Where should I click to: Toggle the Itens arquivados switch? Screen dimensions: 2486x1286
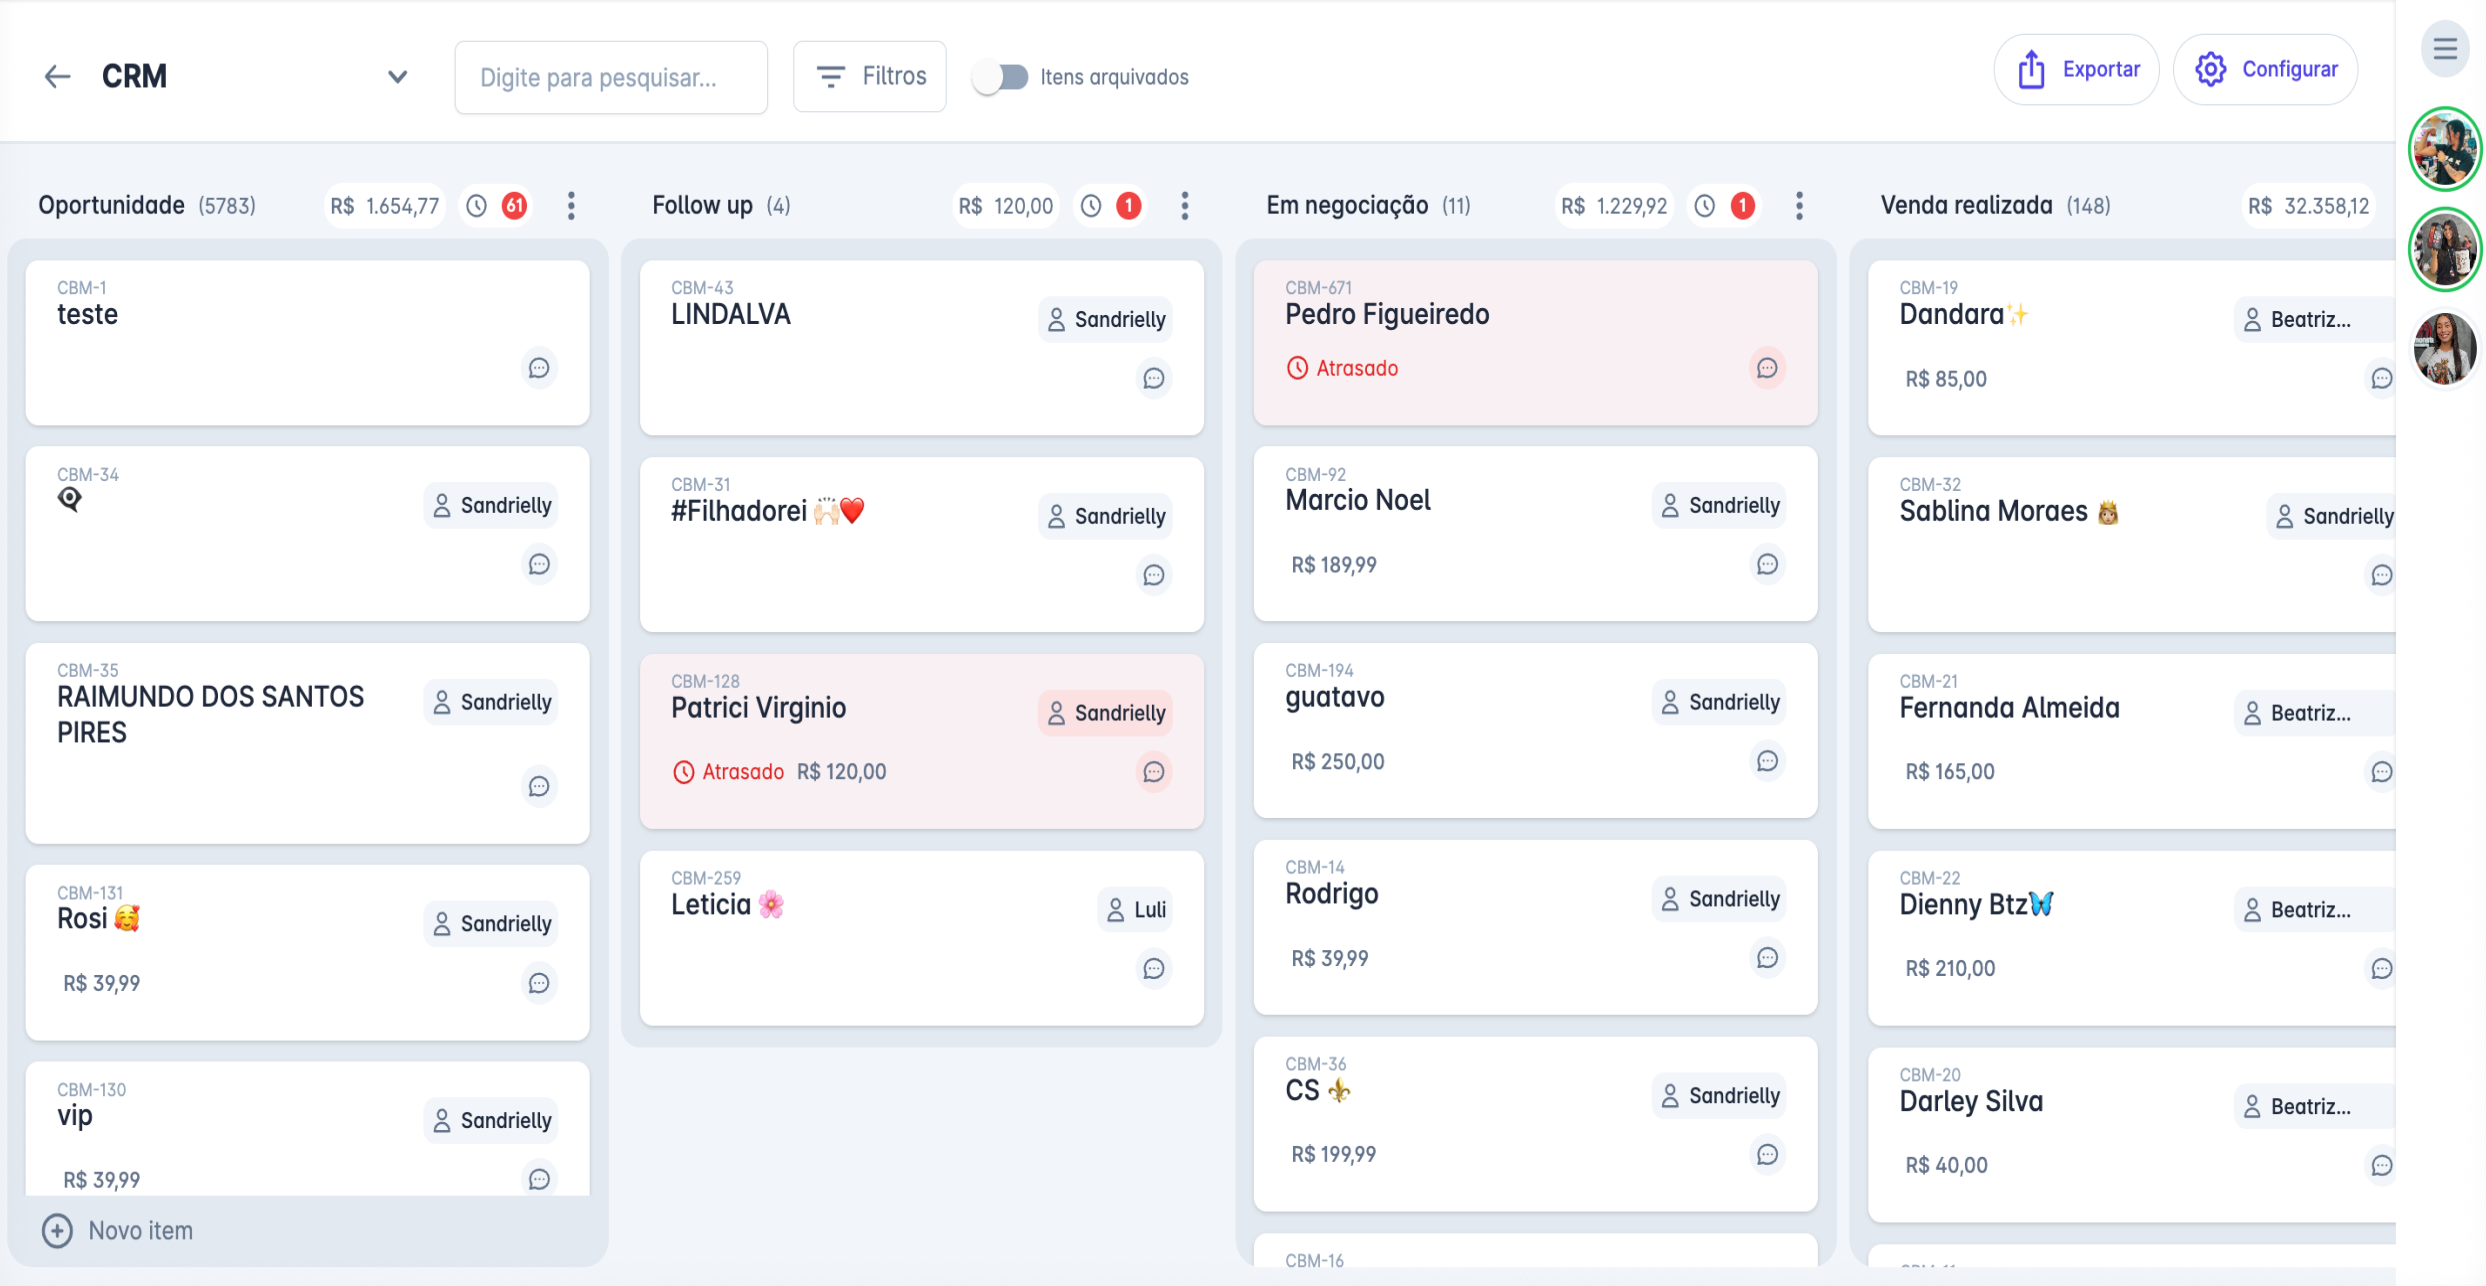pos(1001,77)
